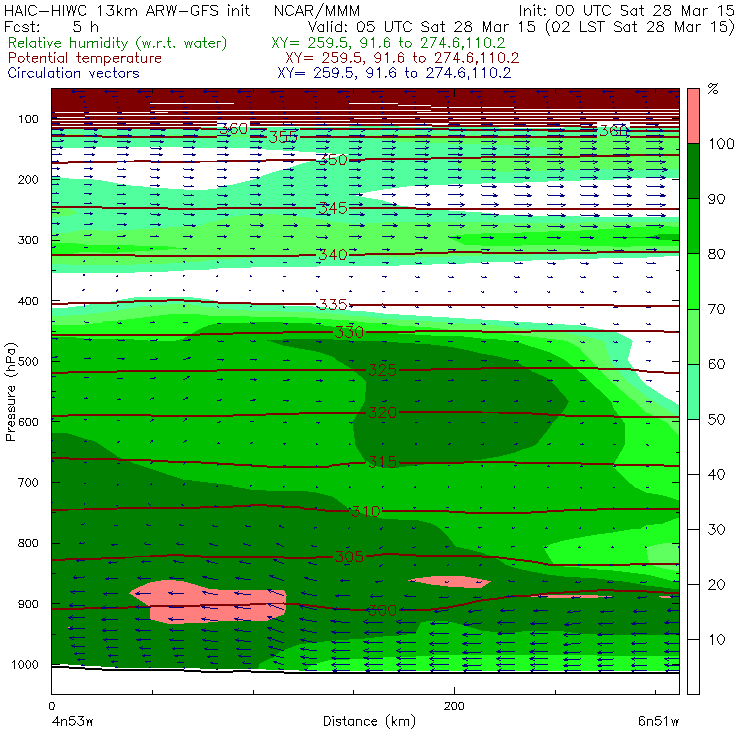Viewport: 740px width, 740px height.
Task: Click the '10' colorbar value label
Action: [716, 640]
